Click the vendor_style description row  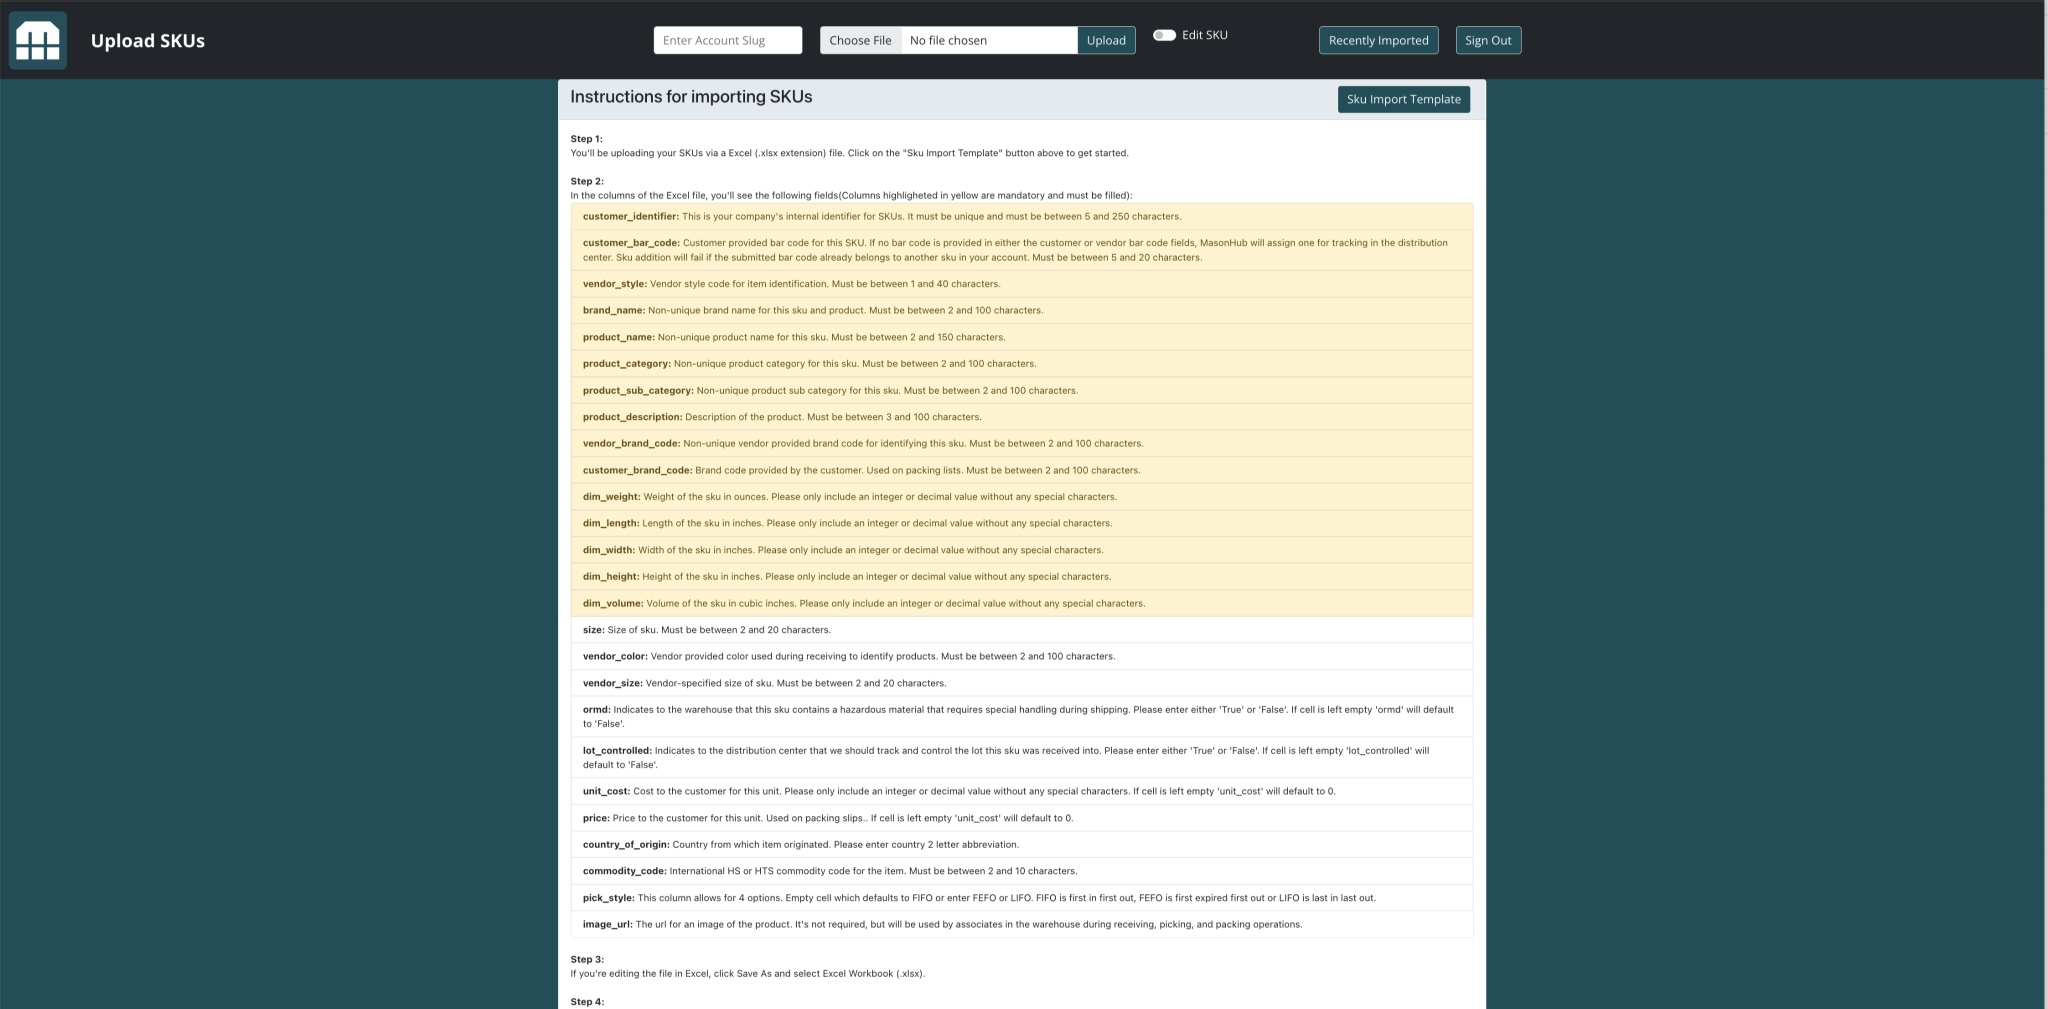pyautogui.click(x=1022, y=284)
